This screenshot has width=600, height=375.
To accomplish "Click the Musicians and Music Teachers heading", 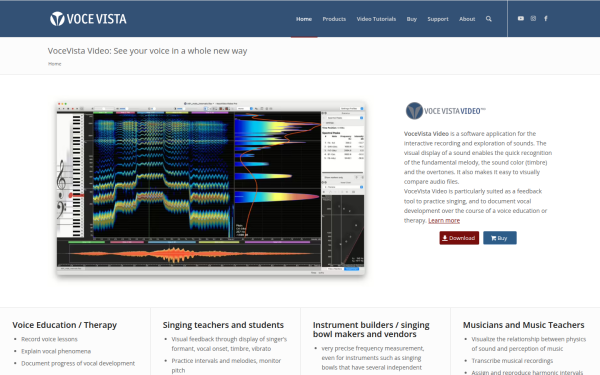I will (x=523, y=325).
